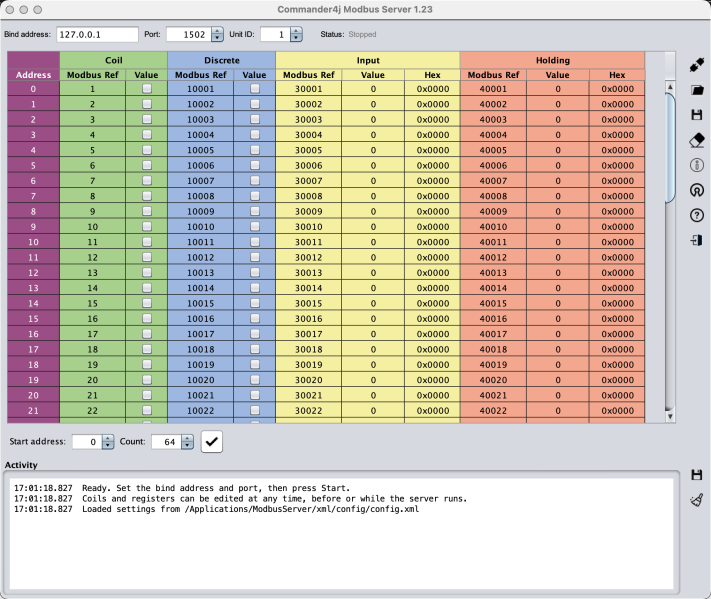Focus the Bind address field
The width and height of the screenshot is (711, 599).
click(x=97, y=34)
